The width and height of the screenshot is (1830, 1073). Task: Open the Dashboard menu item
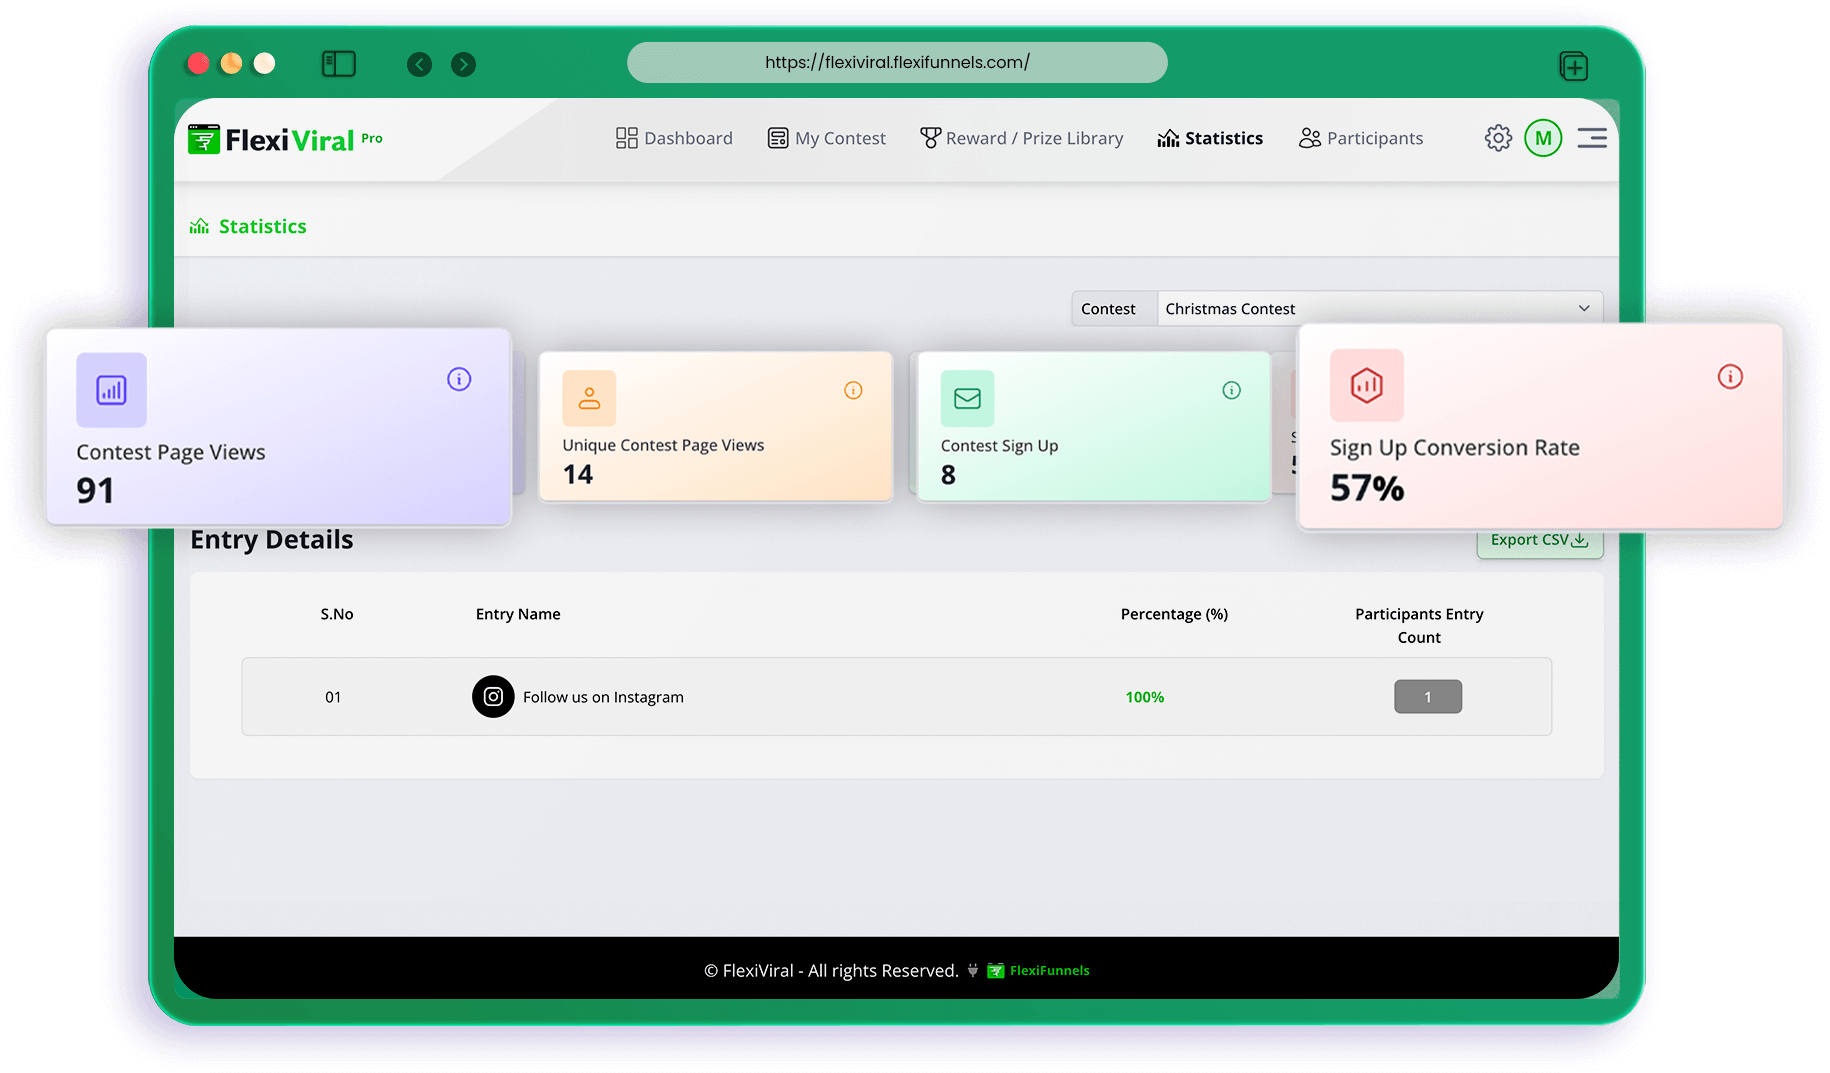pyautogui.click(x=674, y=138)
